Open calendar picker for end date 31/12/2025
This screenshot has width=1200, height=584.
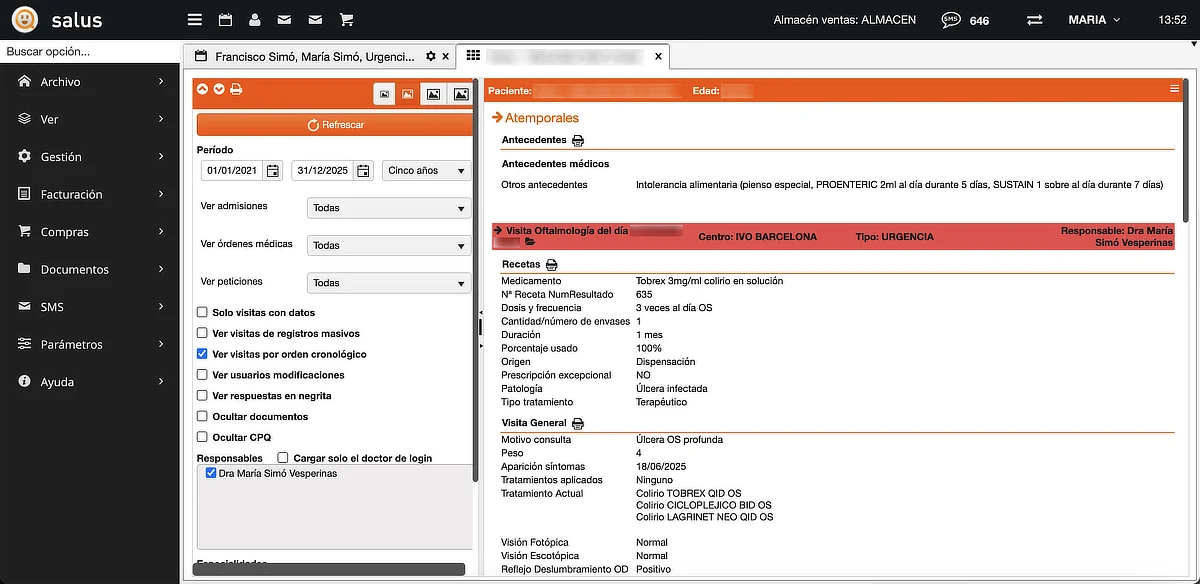[x=364, y=171]
